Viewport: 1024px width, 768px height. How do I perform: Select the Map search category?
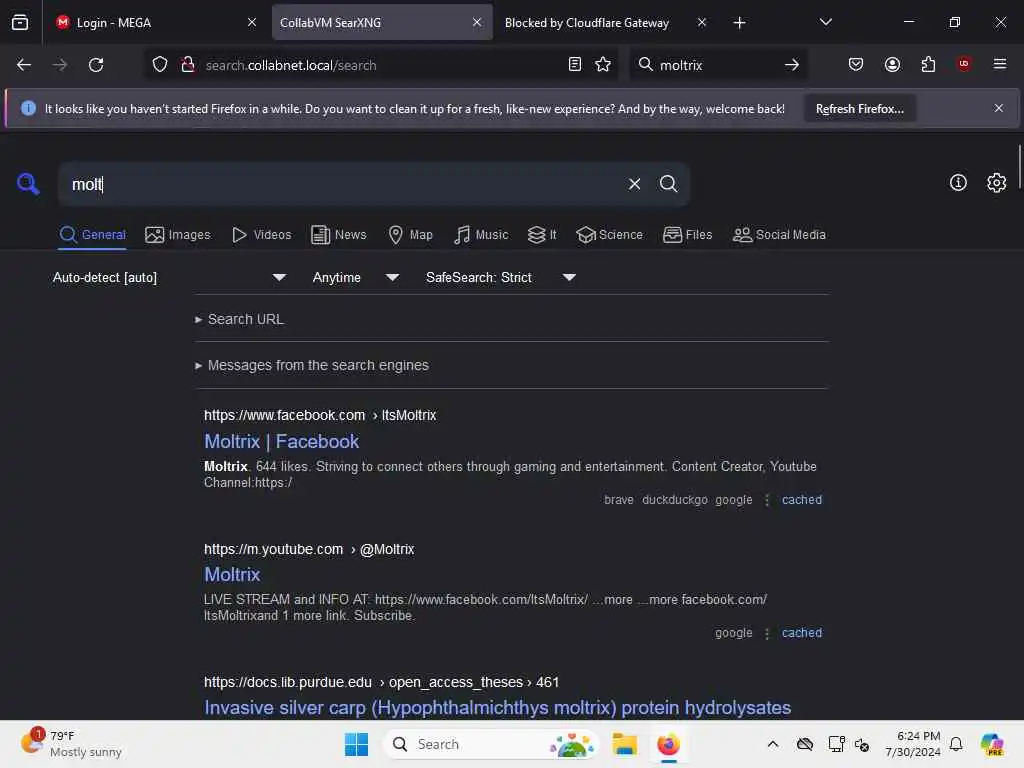[410, 234]
